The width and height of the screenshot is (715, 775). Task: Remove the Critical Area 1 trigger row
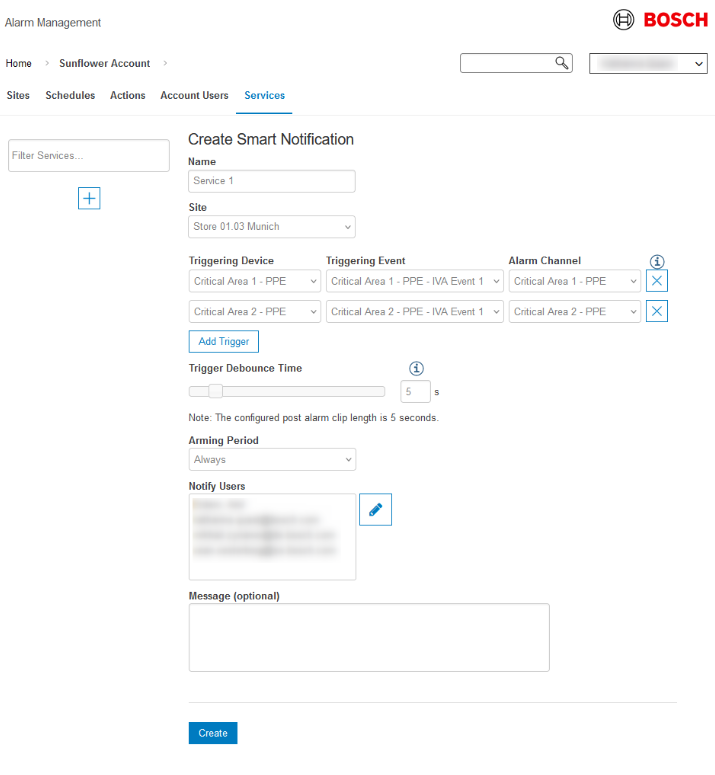pyautogui.click(x=657, y=281)
